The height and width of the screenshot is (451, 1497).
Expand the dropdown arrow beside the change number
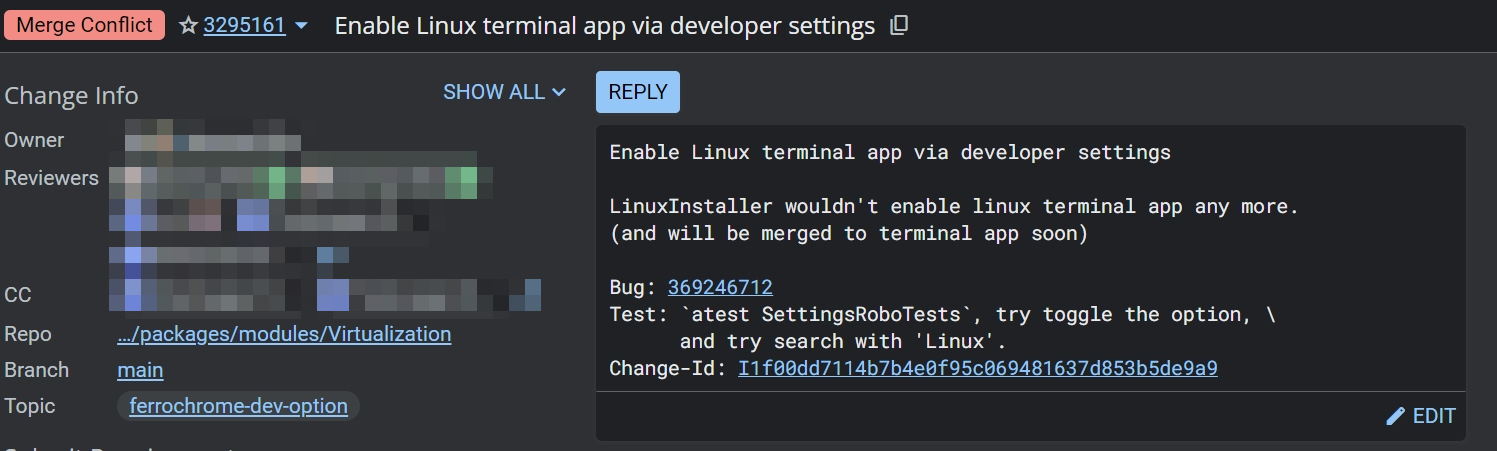302,26
